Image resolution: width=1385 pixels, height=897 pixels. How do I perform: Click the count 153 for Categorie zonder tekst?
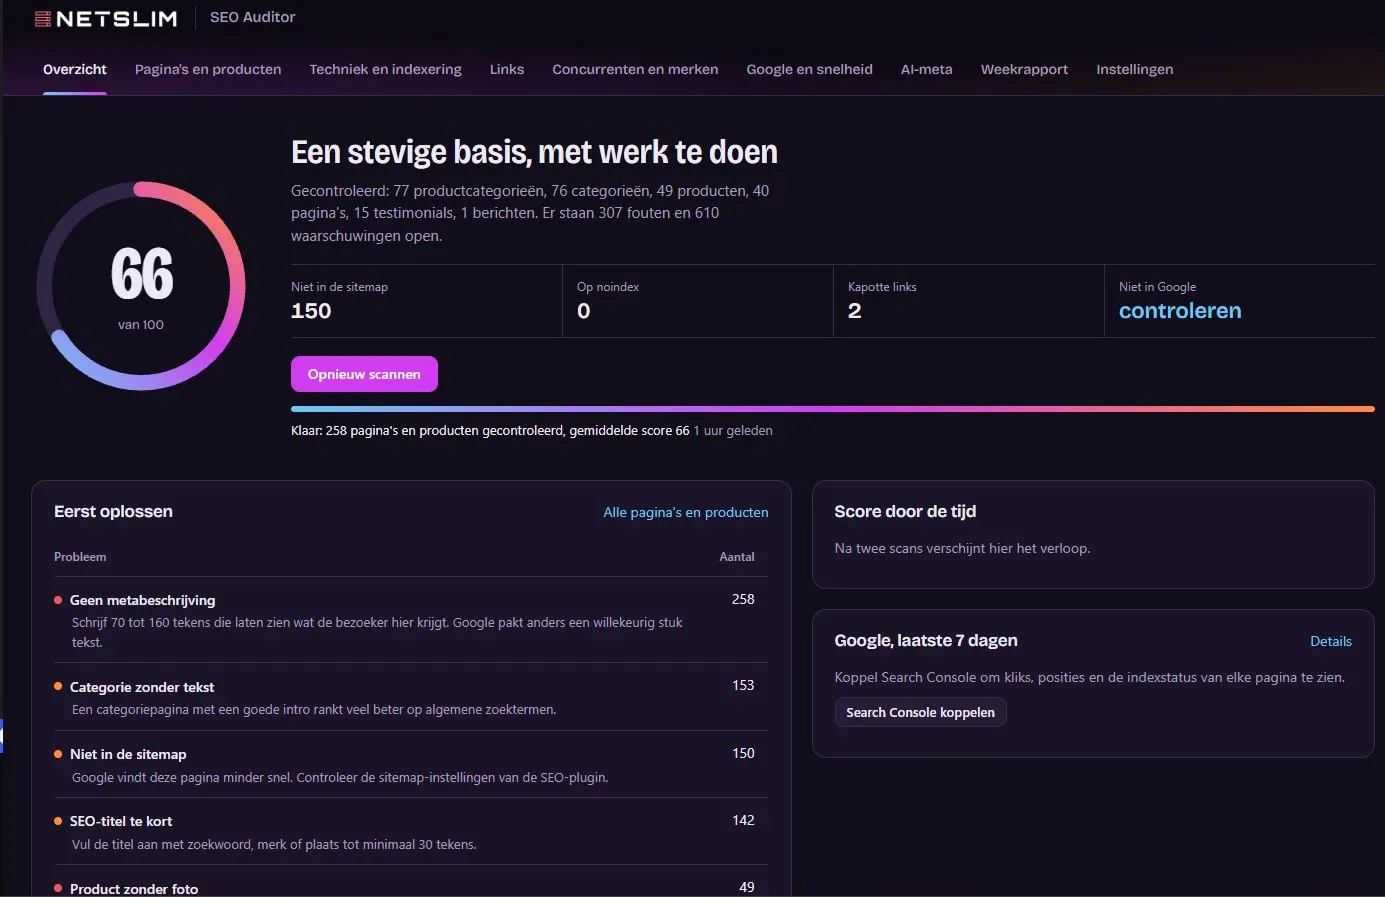743,685
